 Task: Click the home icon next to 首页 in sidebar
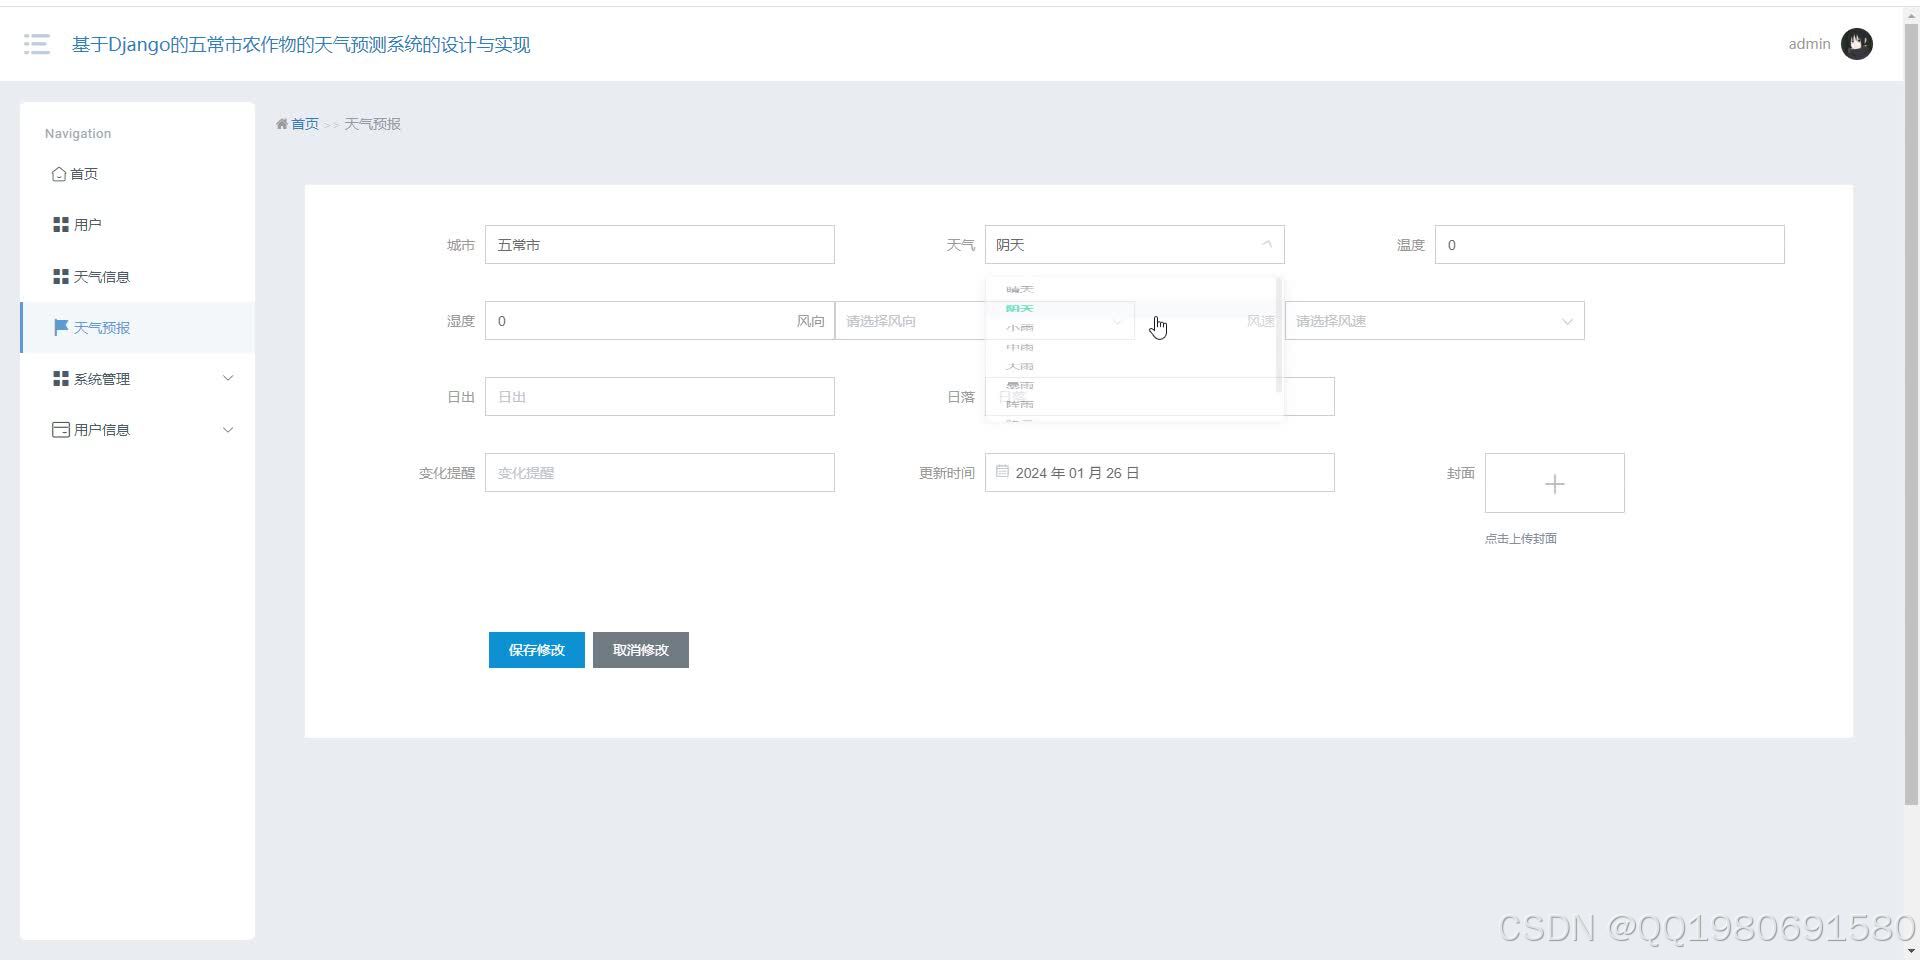coord(59,174)
